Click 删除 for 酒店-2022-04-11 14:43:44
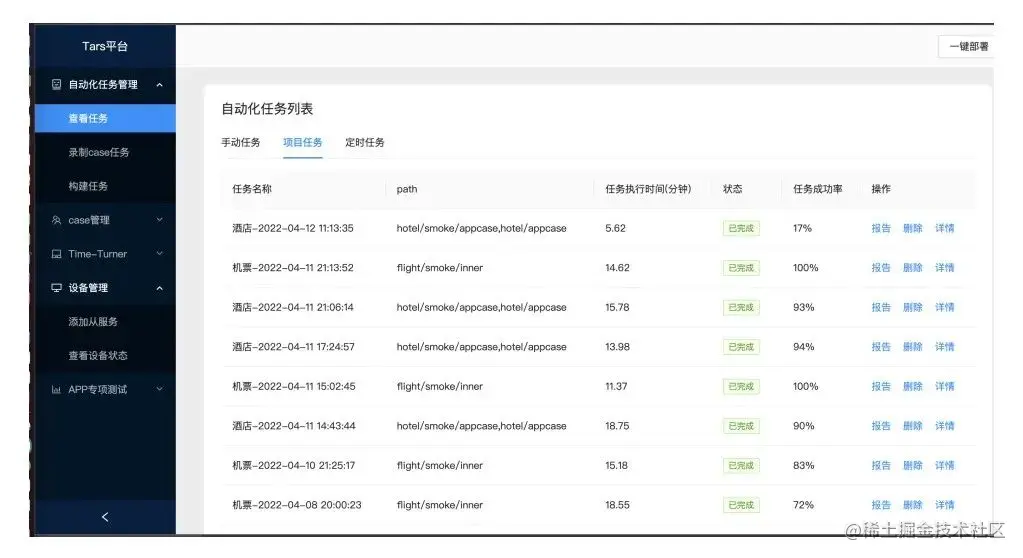This screenshot has height=558, width=1023. [913, 426]
